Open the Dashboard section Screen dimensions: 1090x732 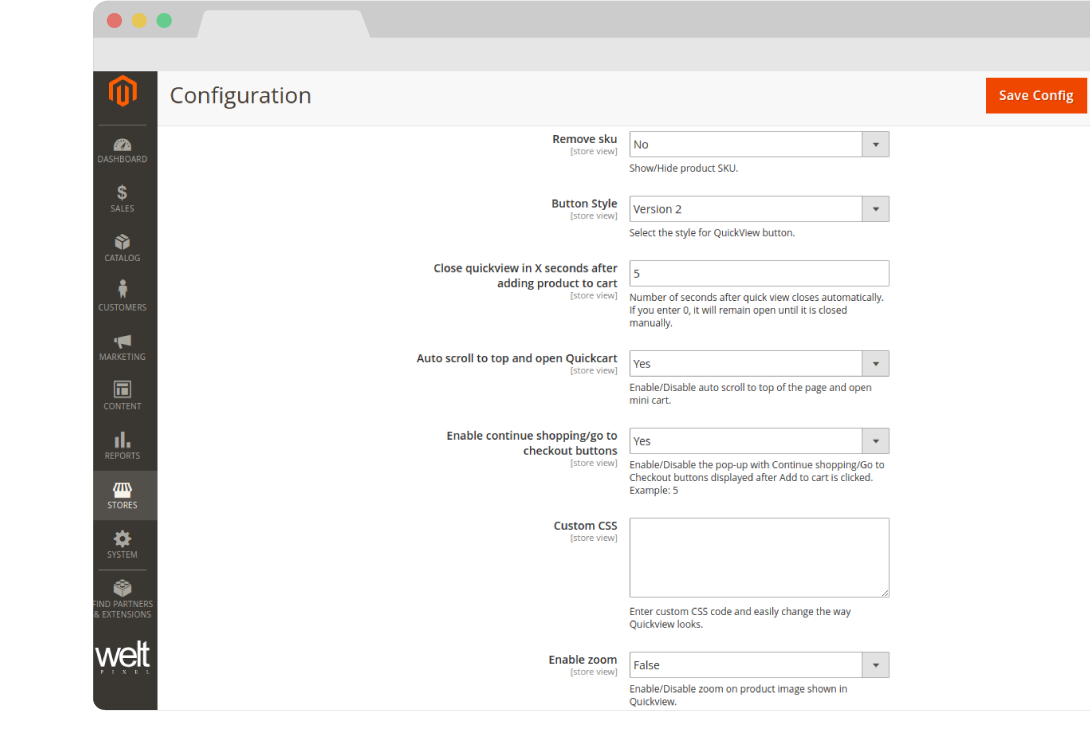tap(122, 150)
